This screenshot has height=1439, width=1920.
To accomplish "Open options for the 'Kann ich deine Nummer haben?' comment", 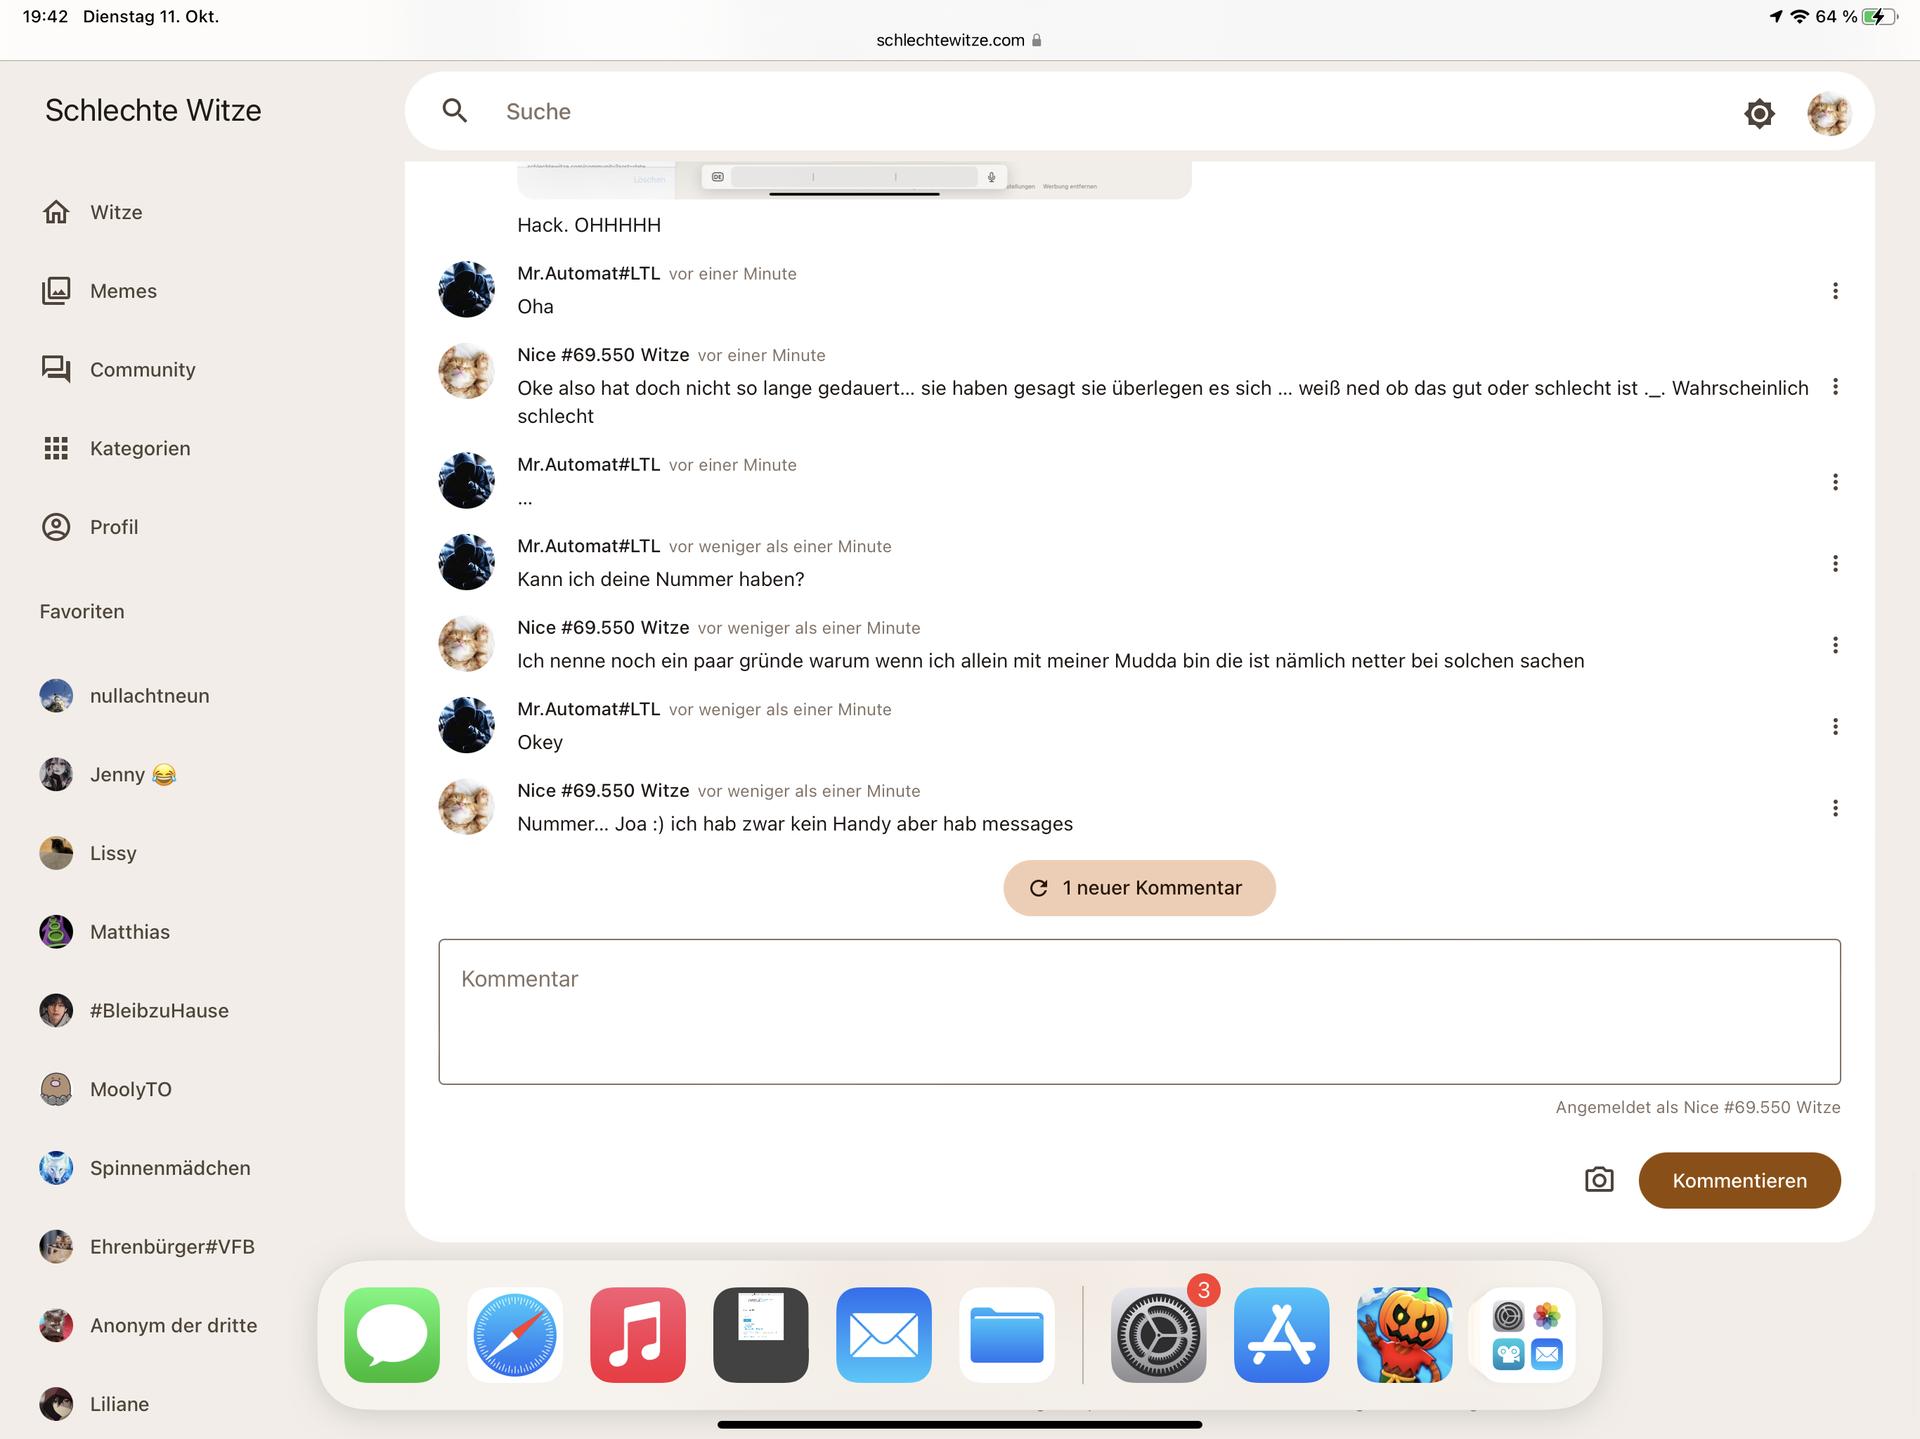I will 1835,564.
